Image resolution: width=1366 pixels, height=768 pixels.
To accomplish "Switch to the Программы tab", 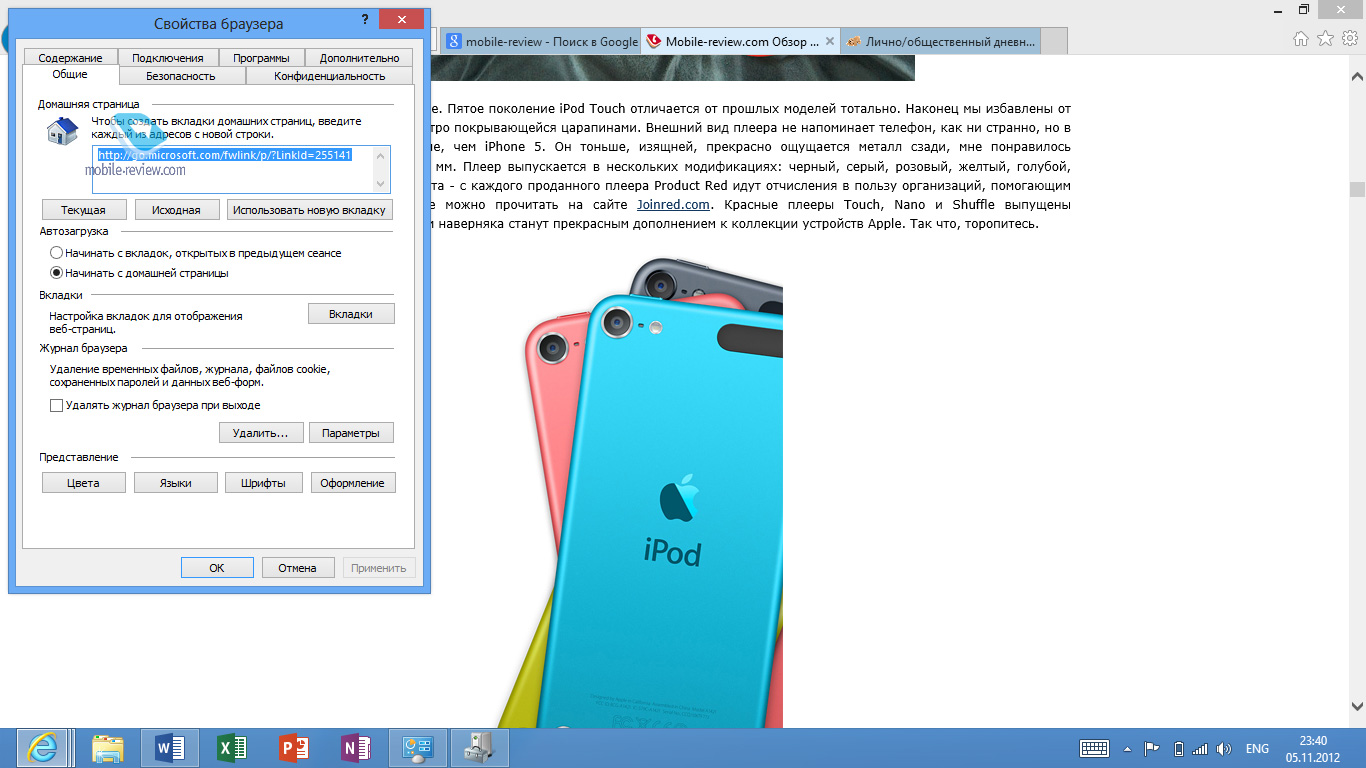I will (262, 58).
